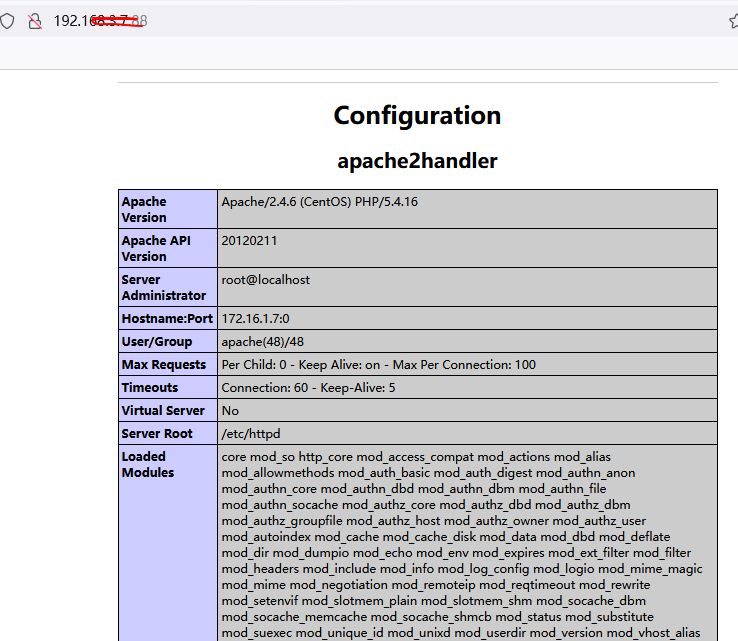738x641 pixels.
Task: Click the Hostname:Port label cell
Action: [x=168, y=319]
